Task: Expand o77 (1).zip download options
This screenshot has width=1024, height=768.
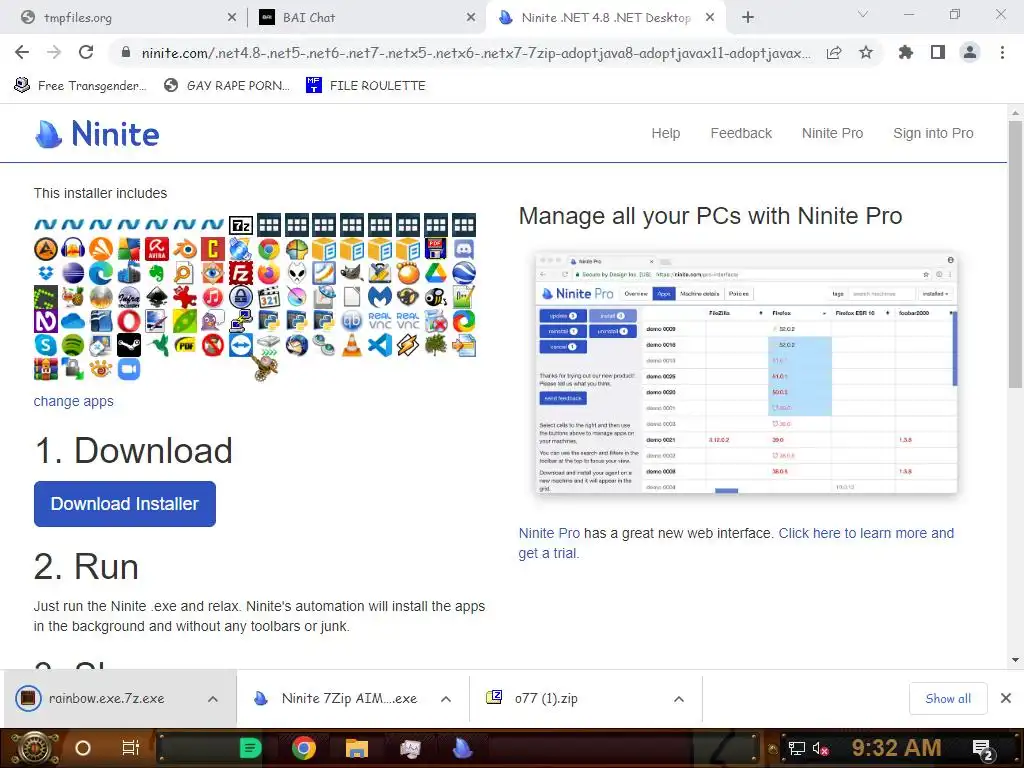Action: click(679, 699)
